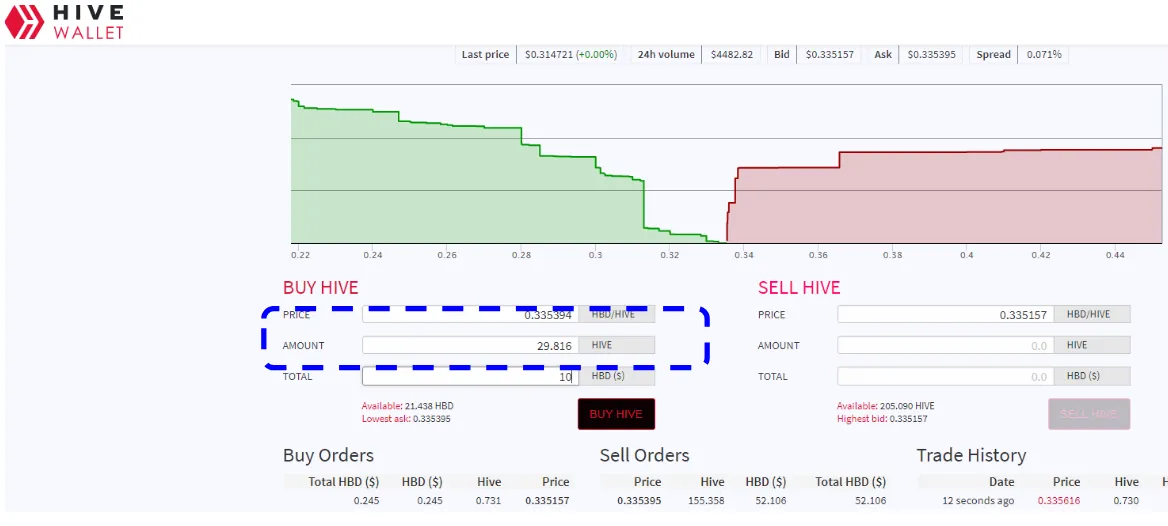The width and height of the screenshot is (1168, 526).
Task: Click the Sell Hive amount input field
Action: pos(946,345)
